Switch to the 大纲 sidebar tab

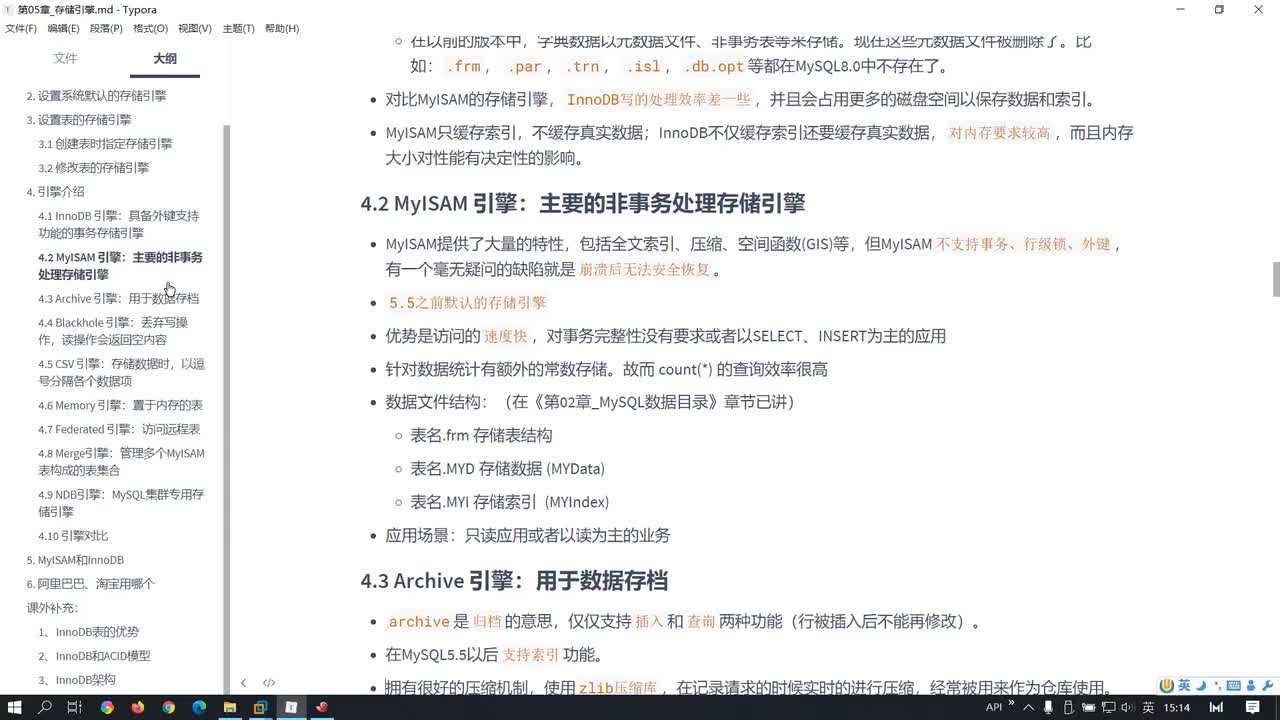coord(165,59)
